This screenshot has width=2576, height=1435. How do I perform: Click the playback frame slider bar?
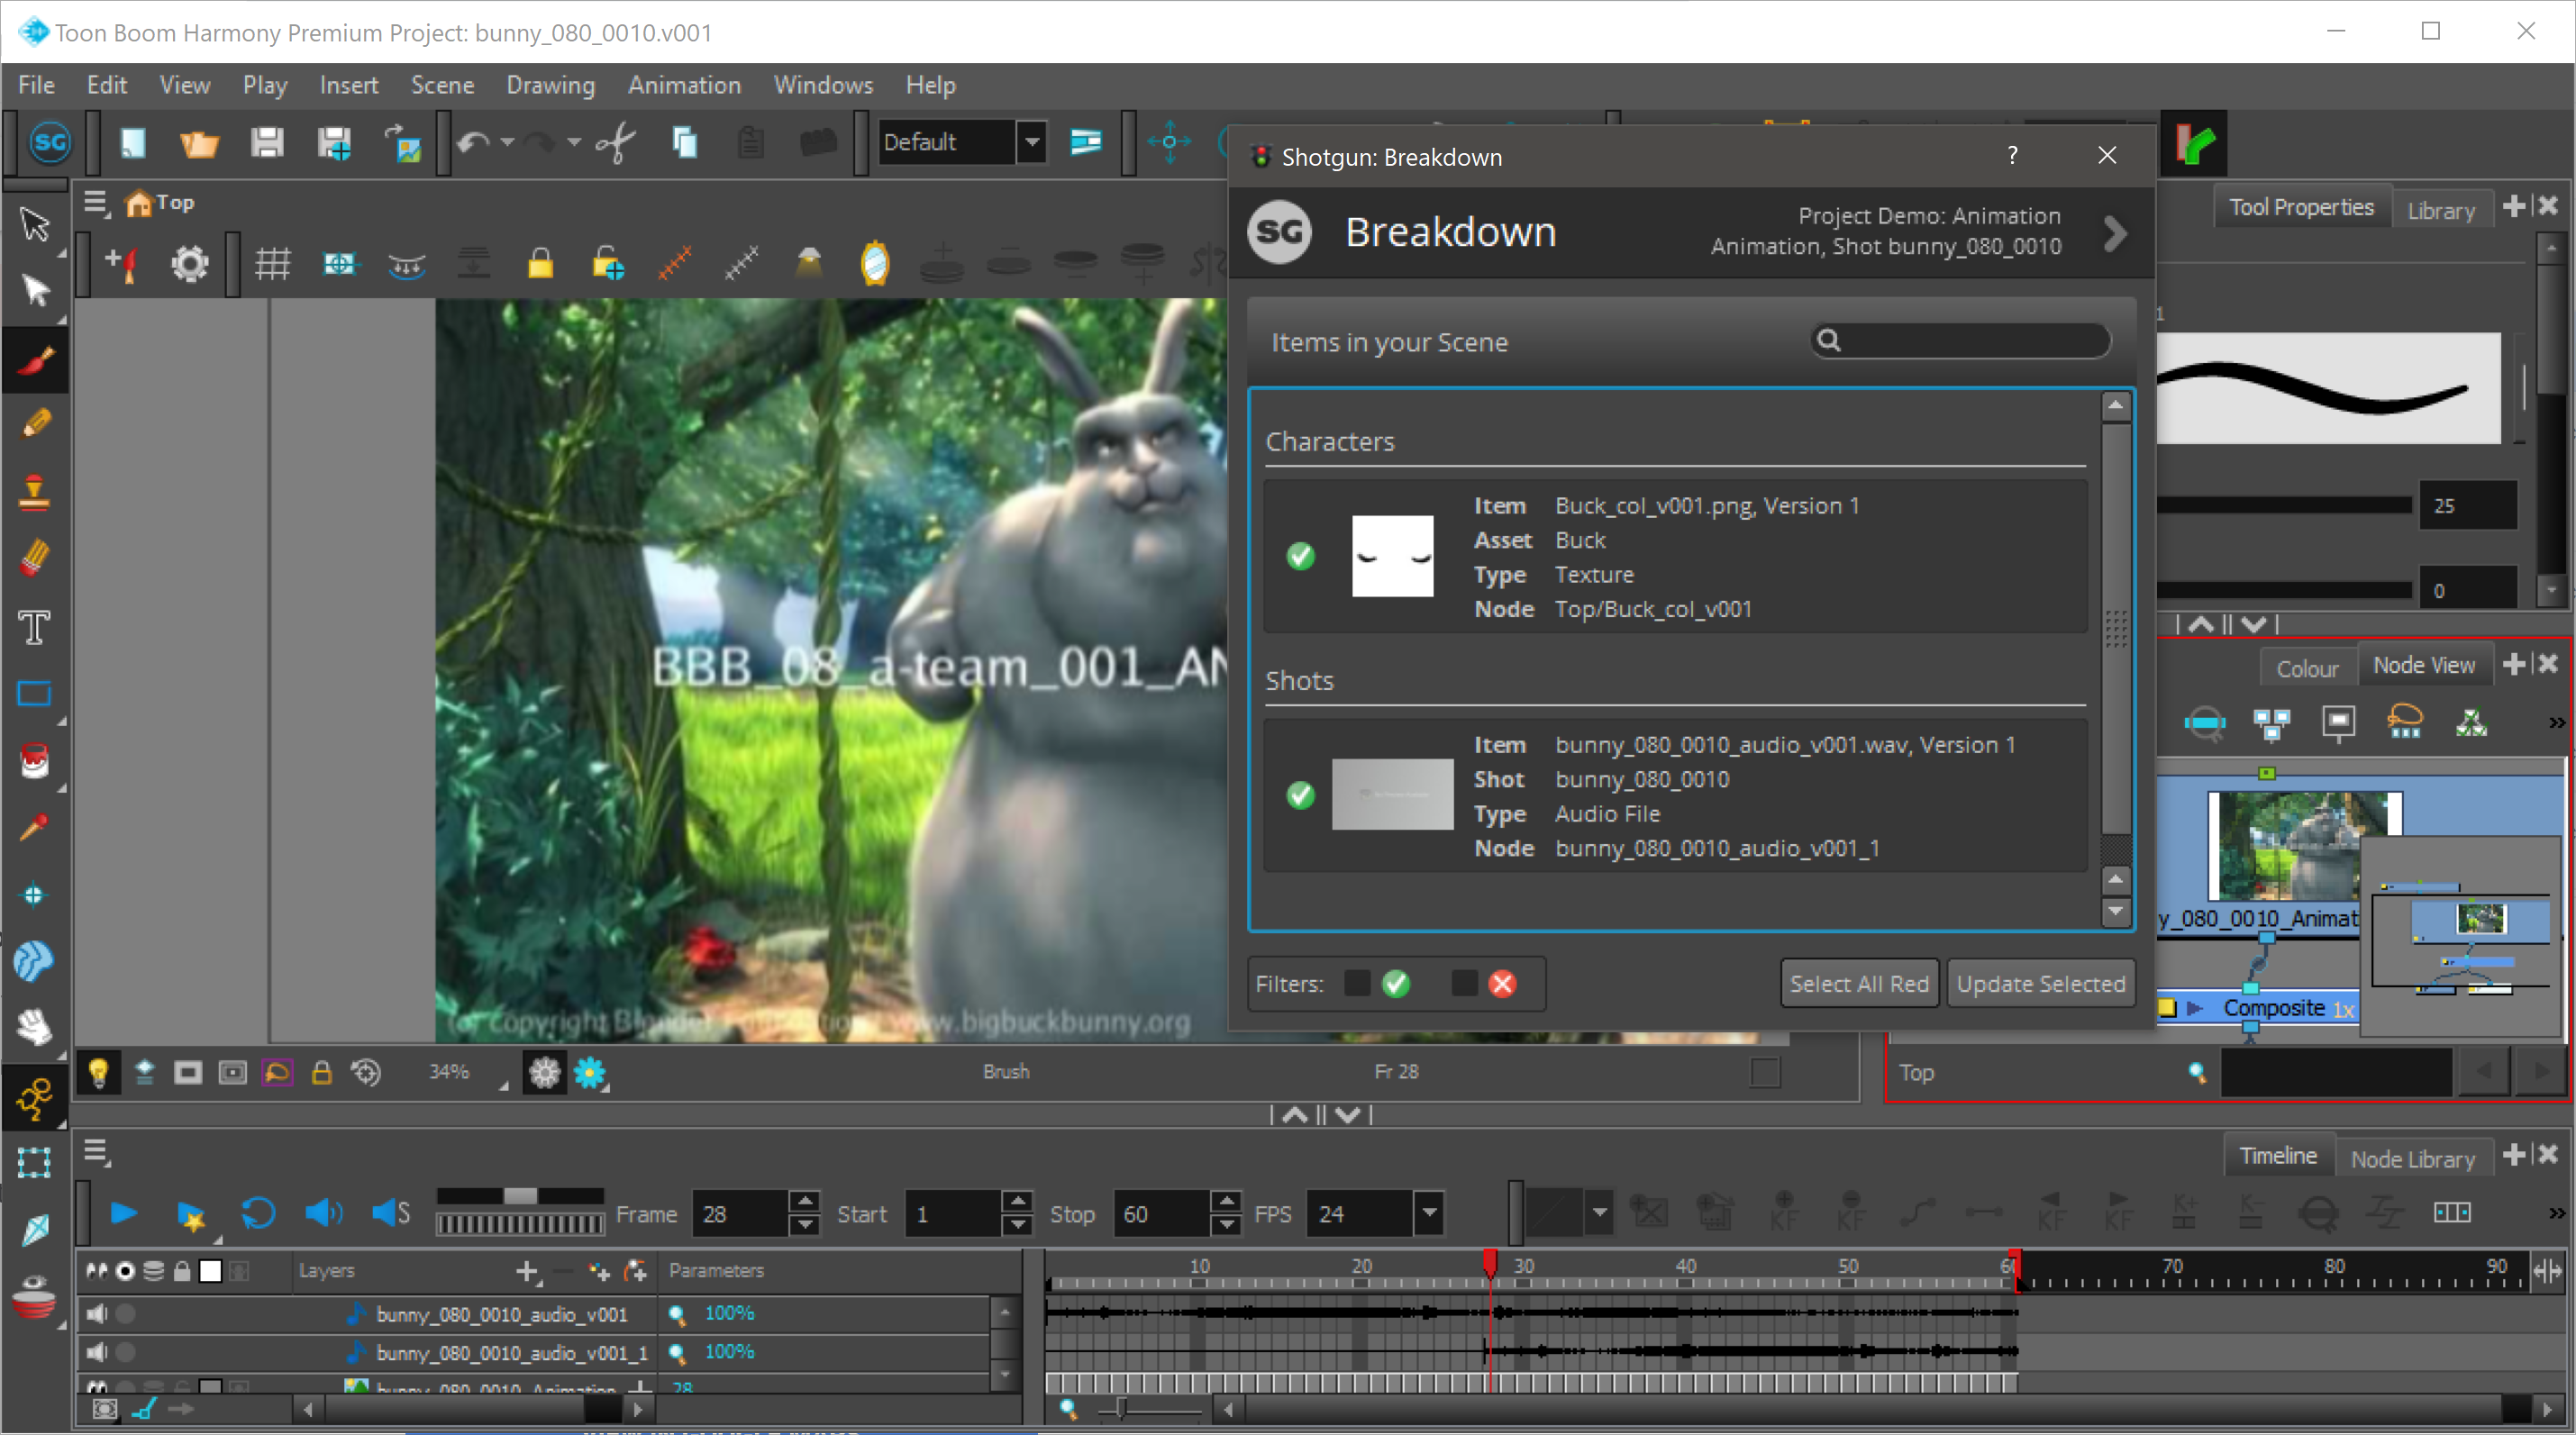pos(520,1196)
